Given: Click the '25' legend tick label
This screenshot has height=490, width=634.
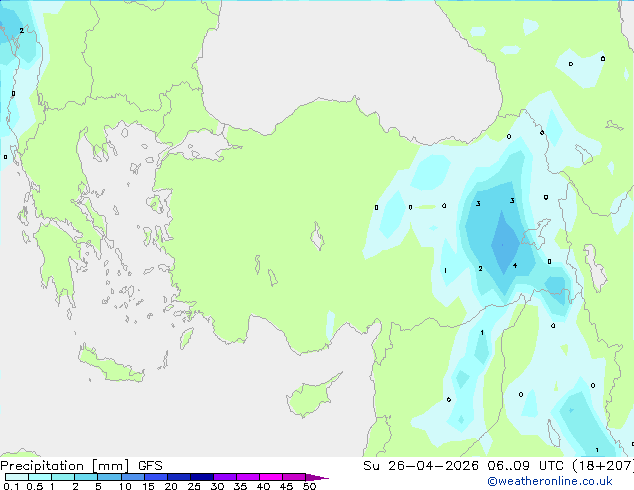Looking at the screenshot, I should coord(194,486).
